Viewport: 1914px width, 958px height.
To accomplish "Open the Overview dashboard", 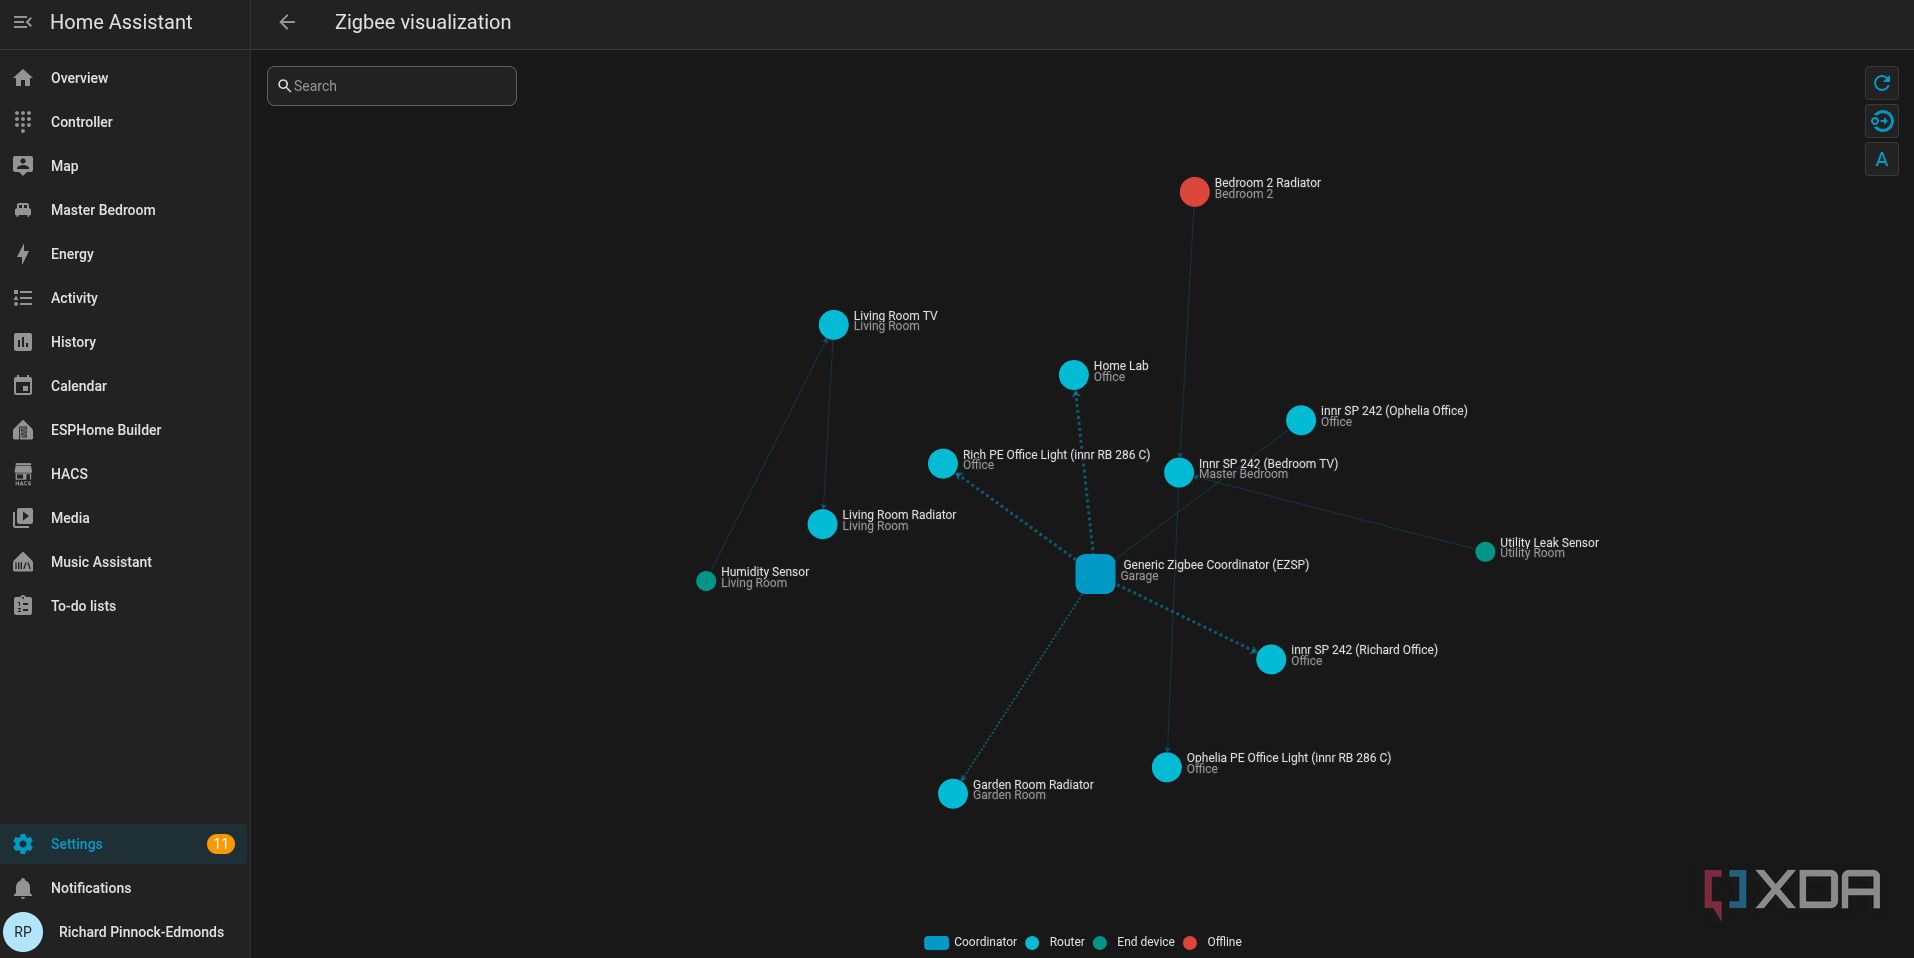I will click(x=124, y=78).
